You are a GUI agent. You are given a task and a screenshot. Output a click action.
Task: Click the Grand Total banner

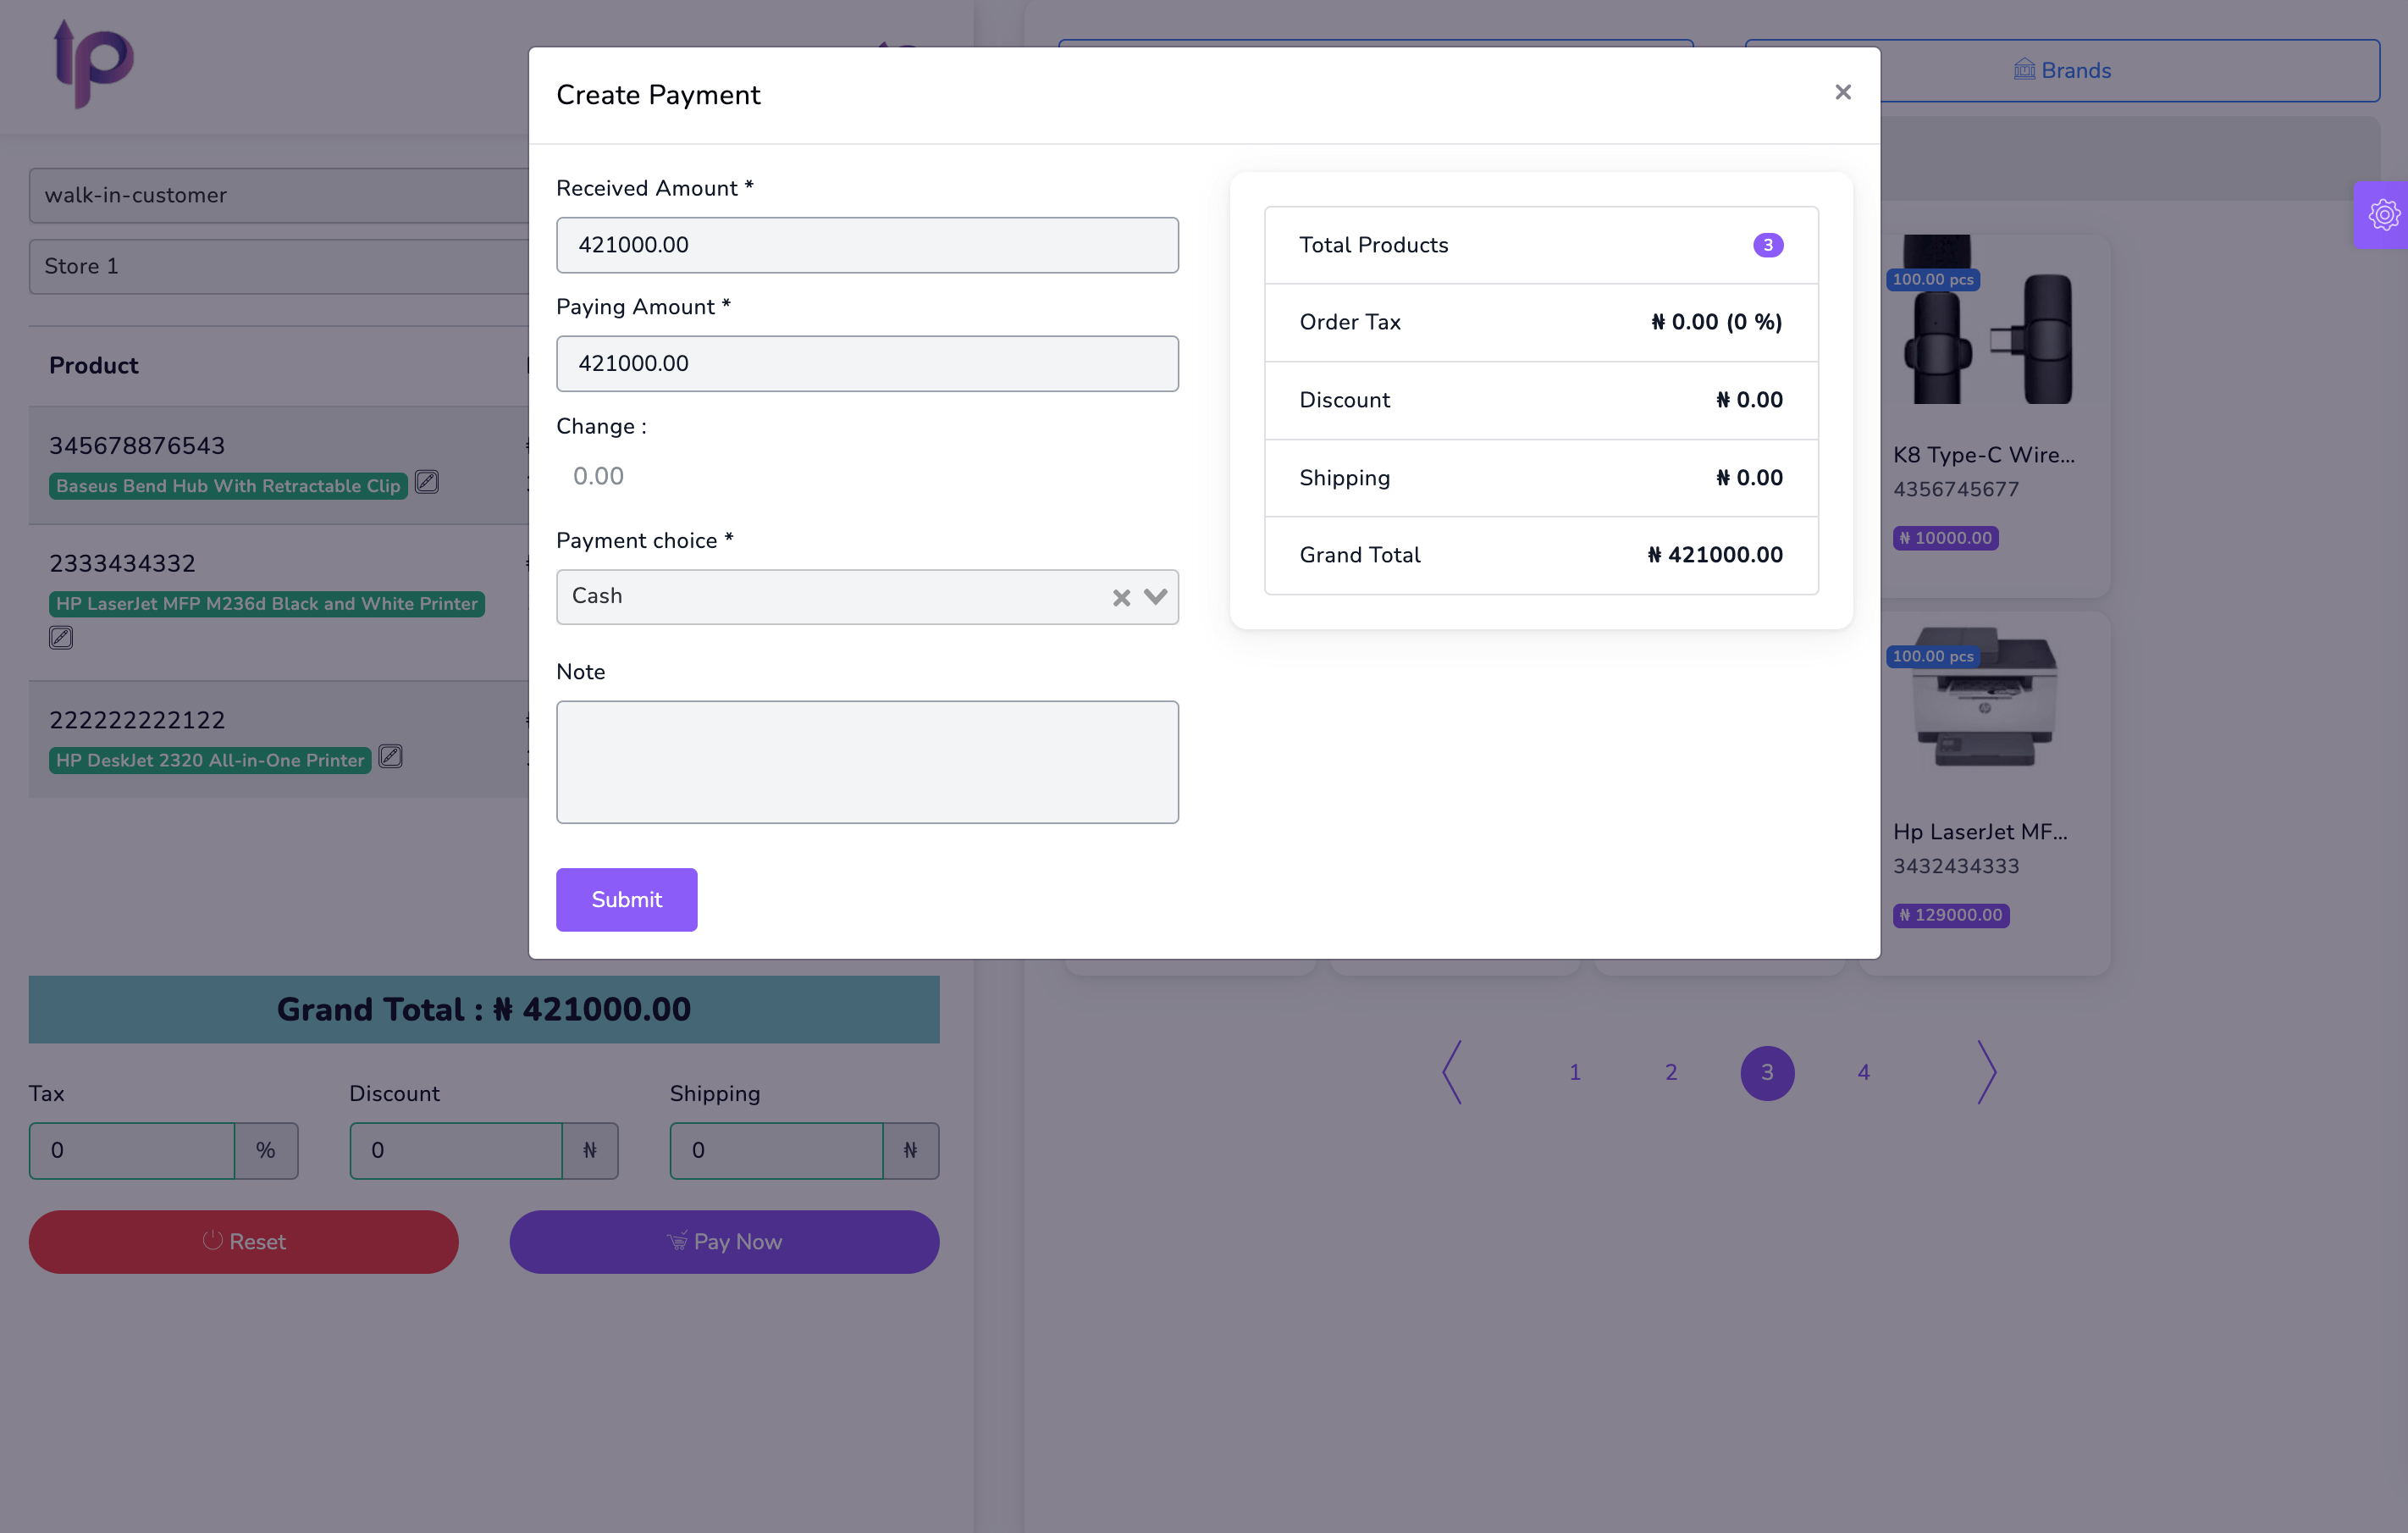point(484,1010)
